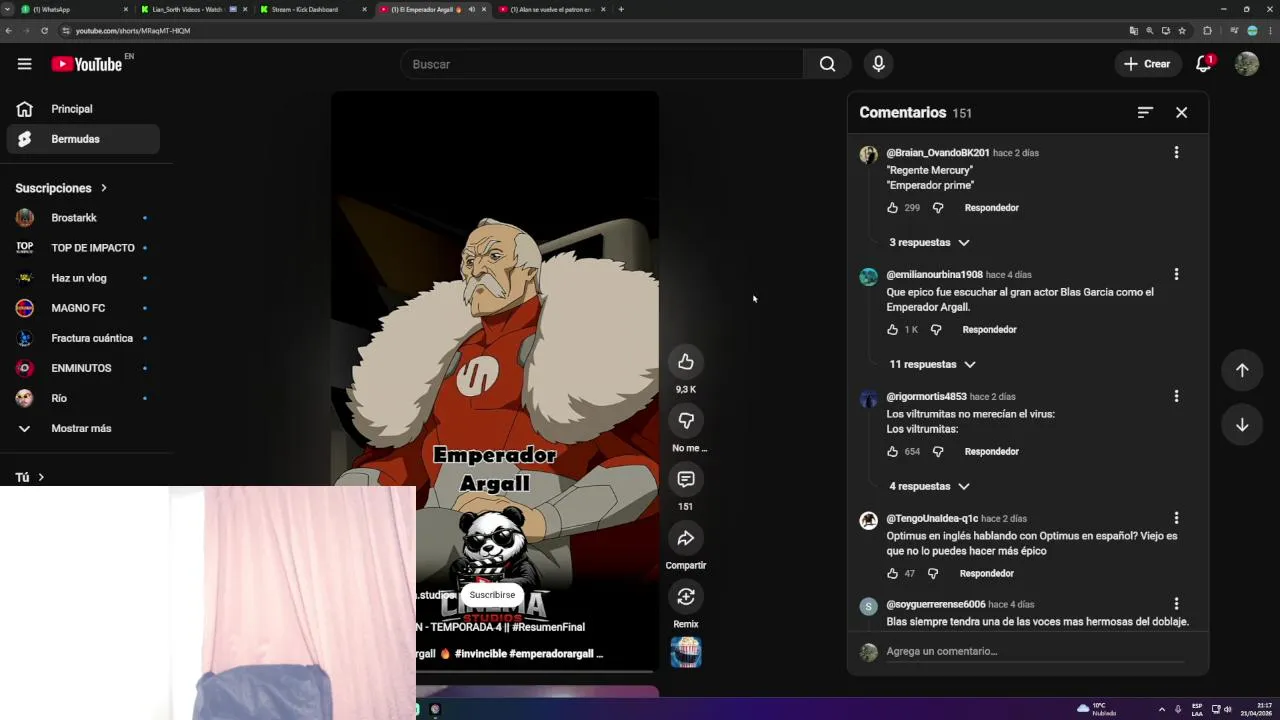This screenshot has width=1280, height=720.
Task: Dislike the Short with thumbs down
Action: click(x=686, y=421)
